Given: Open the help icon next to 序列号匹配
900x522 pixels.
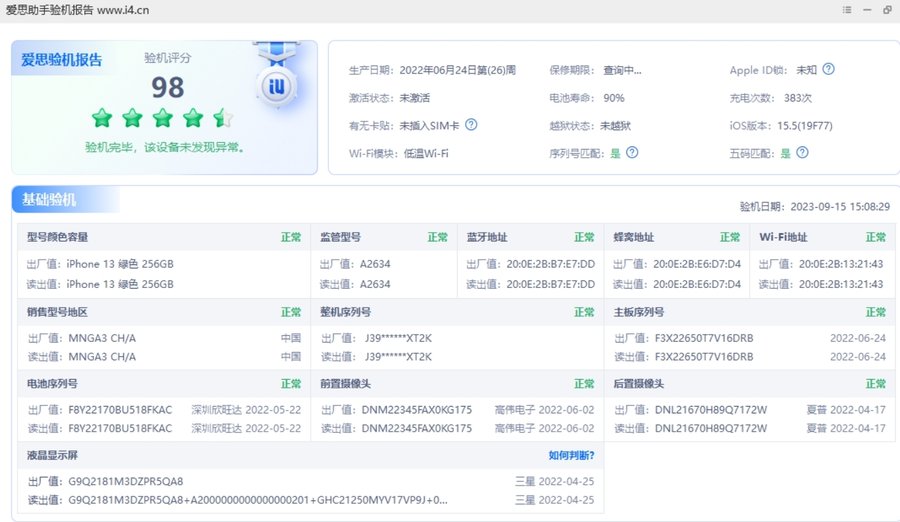Looking at the screenshot, I should click(x=632, y=152).
